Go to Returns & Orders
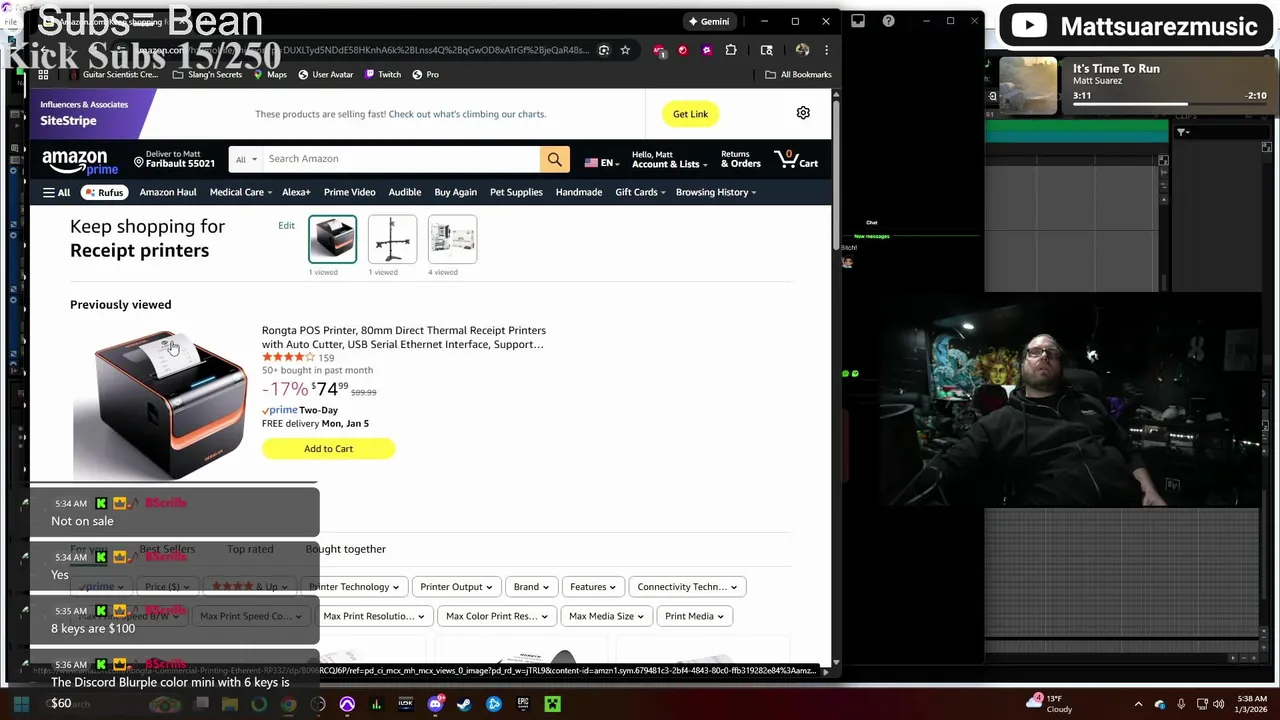Screen dimensions: 1280x720 [740, 159]
